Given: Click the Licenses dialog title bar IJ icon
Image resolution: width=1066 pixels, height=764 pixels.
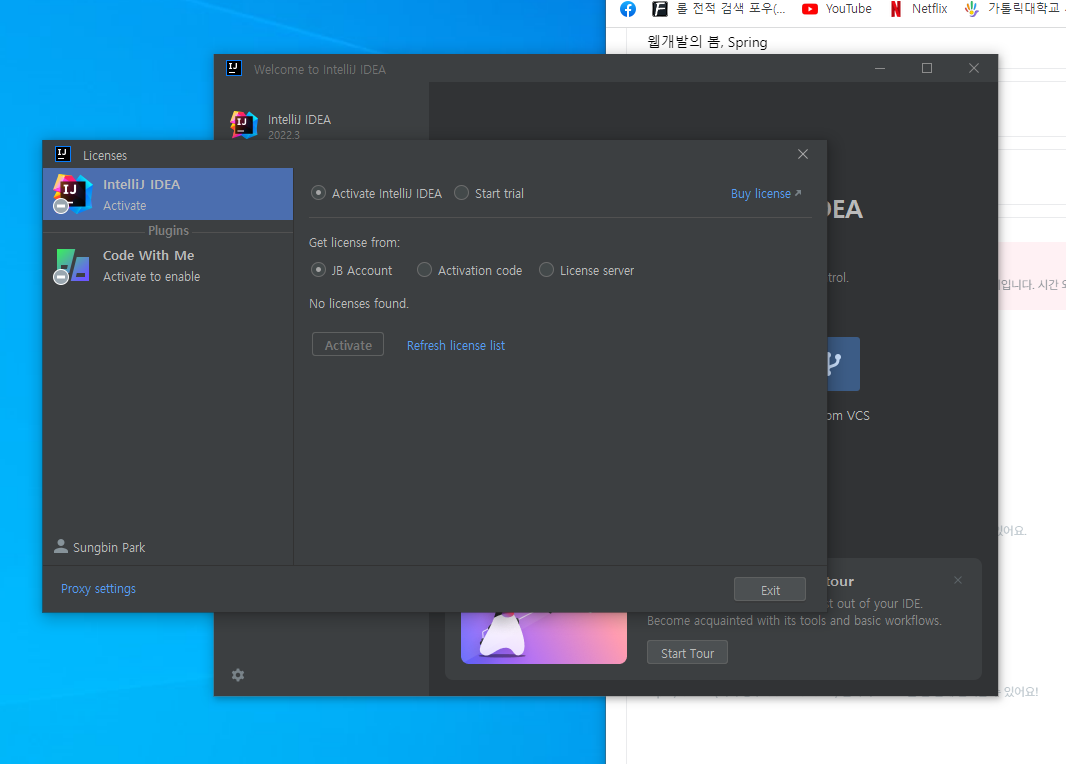Looking at the screenshot, I should tap(63, 154).
